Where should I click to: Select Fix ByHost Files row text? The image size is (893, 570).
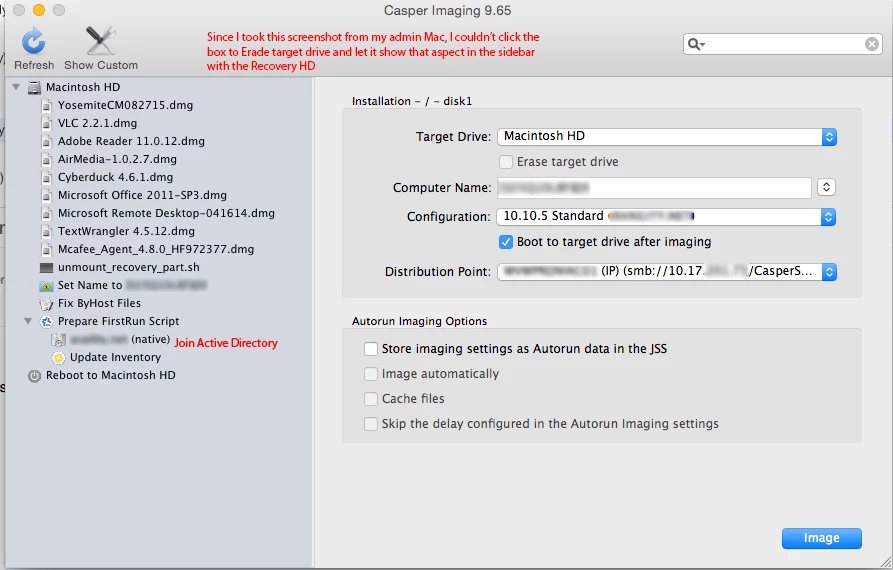click(99, 304)
